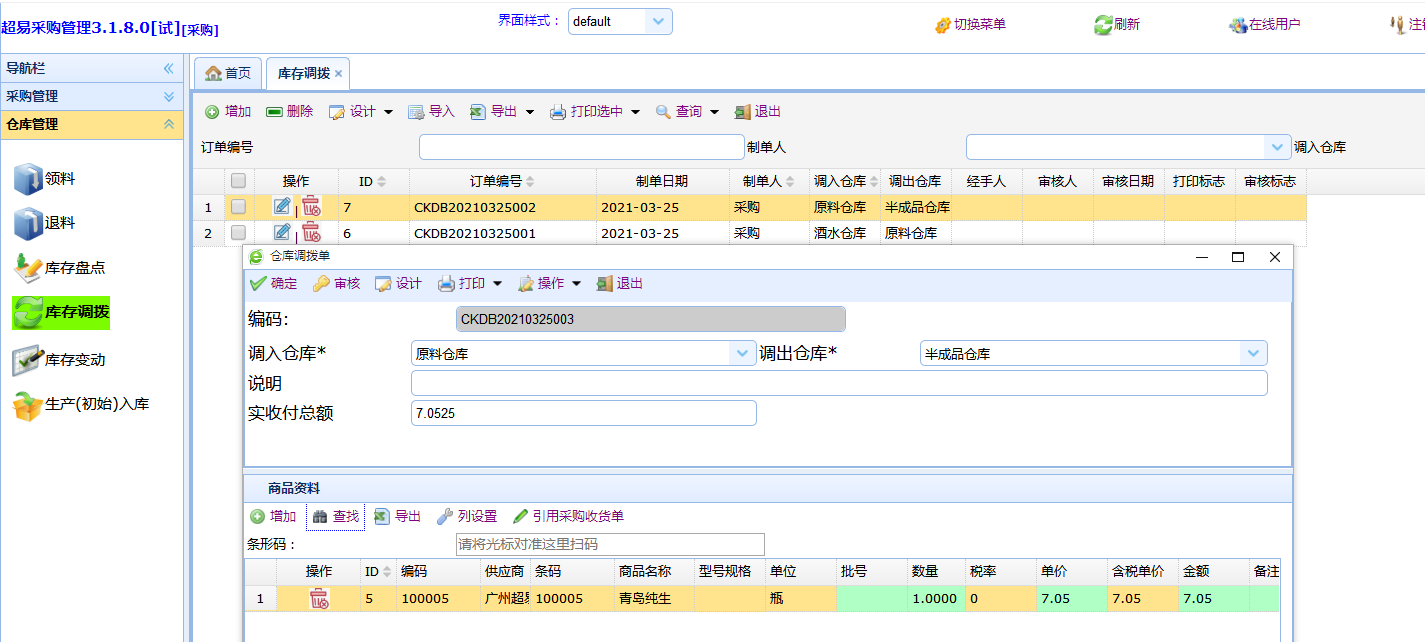Open the 调入仓库 dropdown showing 原料仓库
This screenshot has height=642, width=1425.
click(x=742, y=353)
